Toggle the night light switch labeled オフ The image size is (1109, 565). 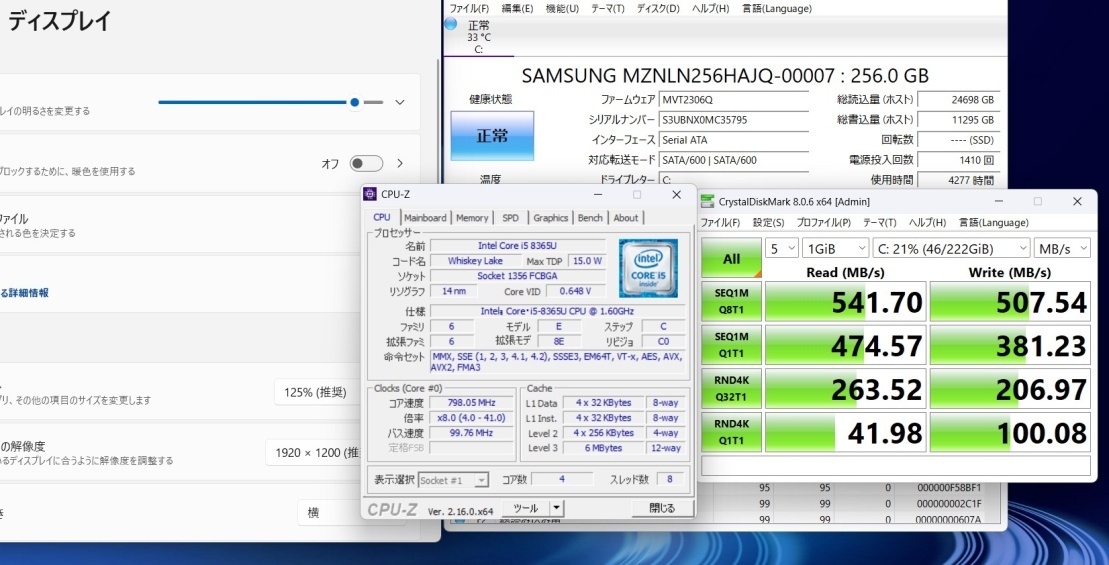click(366, 163)
